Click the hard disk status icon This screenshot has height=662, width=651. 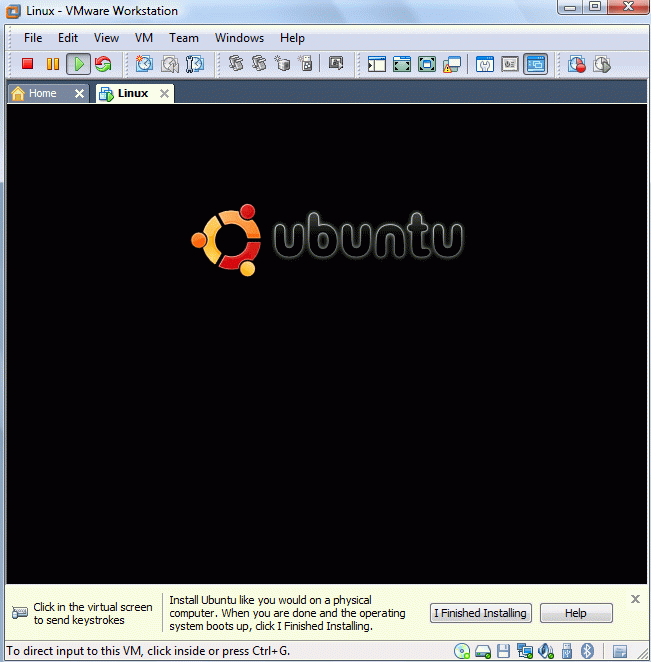point(483,651)
